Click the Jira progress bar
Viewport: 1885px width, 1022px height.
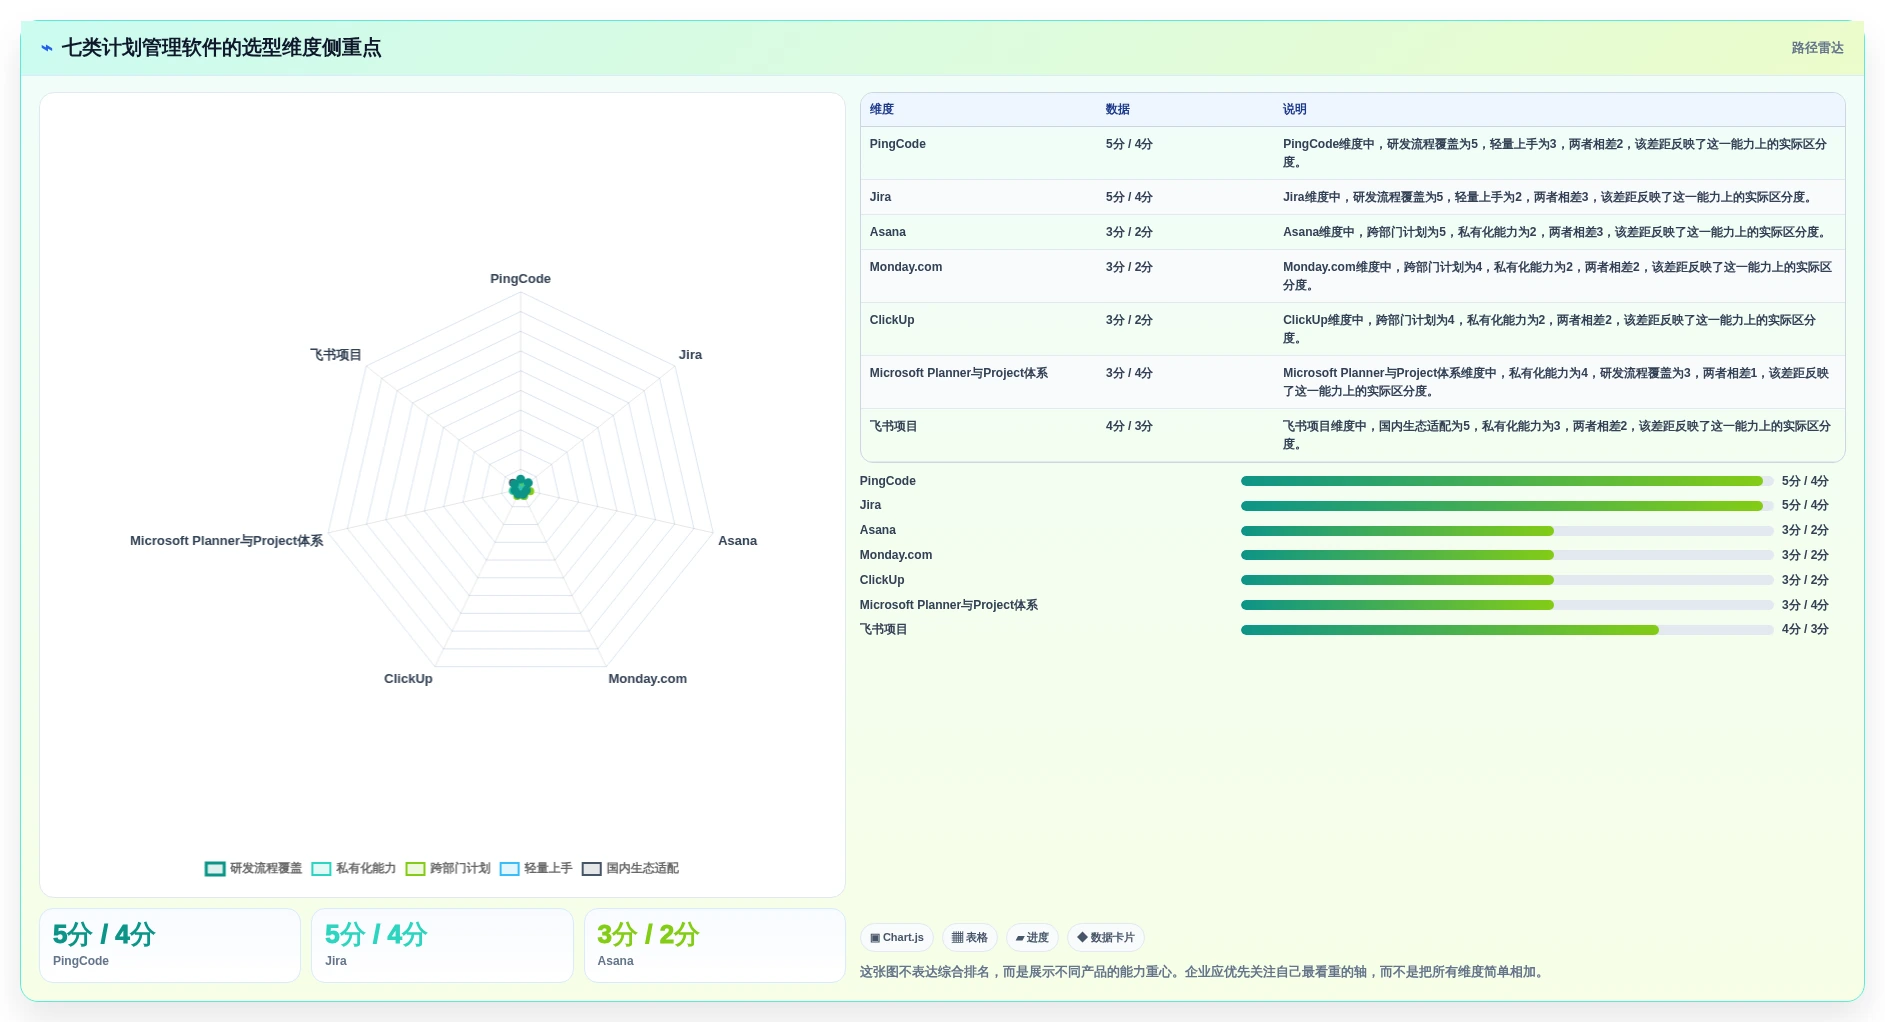[1507, 506]
